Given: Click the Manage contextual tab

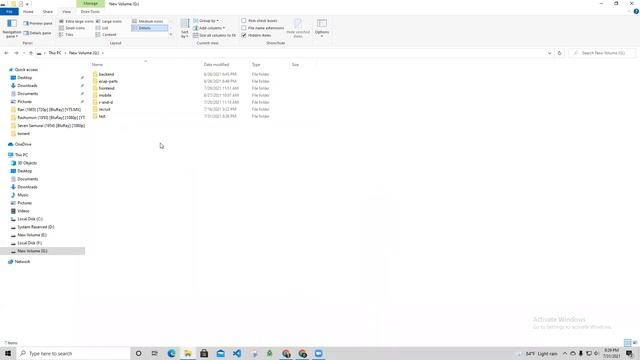Looking at the screenshot, I should [x=90, y=4].
